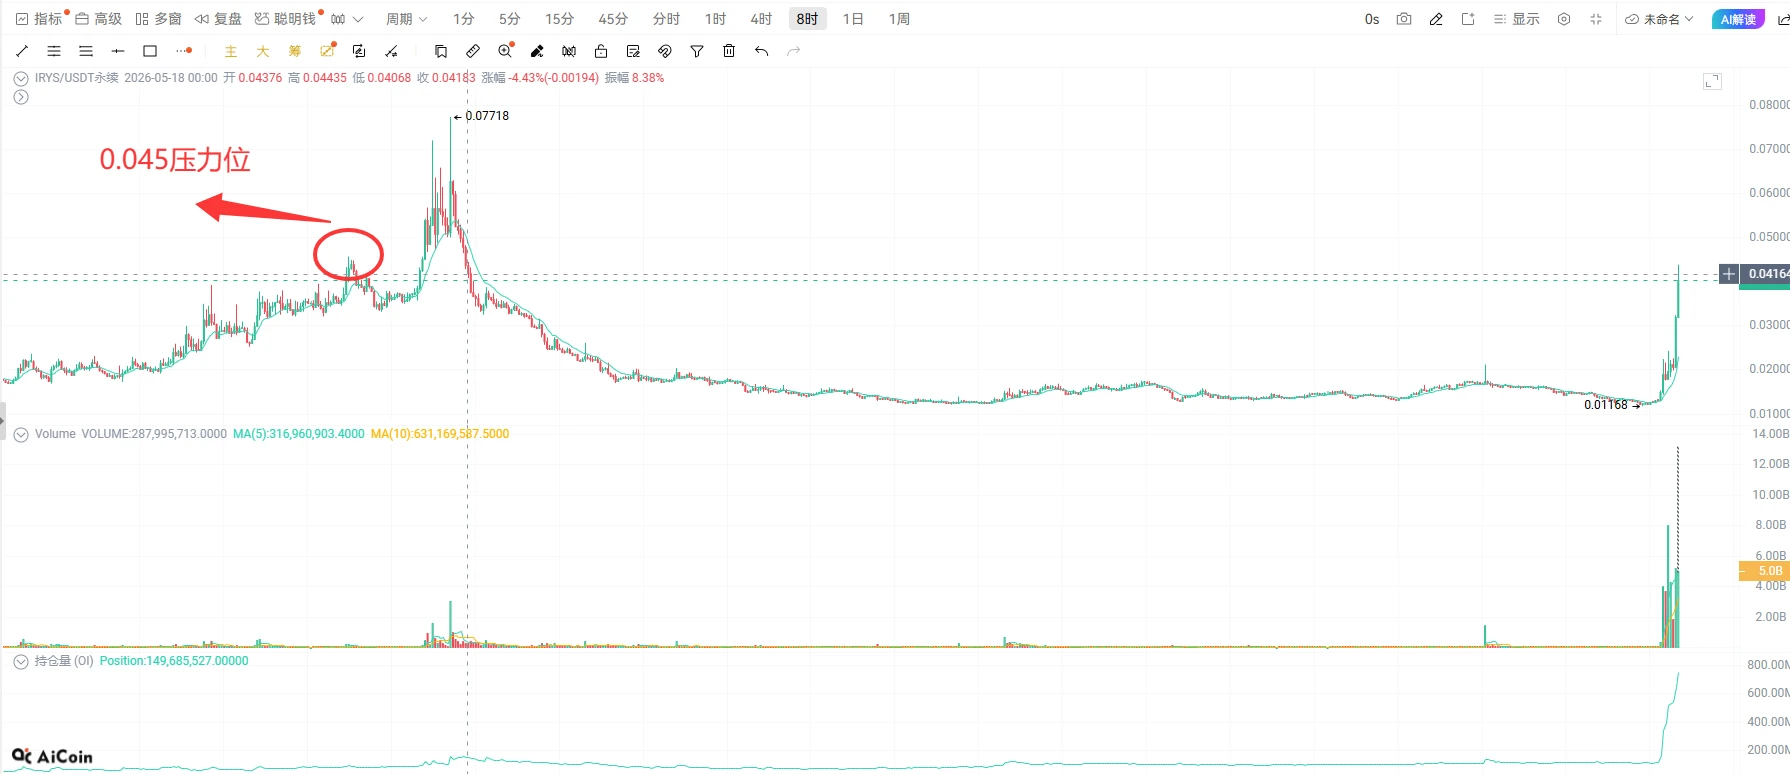Open the 周期 period dropdown
1790x774 pixels.
click(x=406, y=19)
